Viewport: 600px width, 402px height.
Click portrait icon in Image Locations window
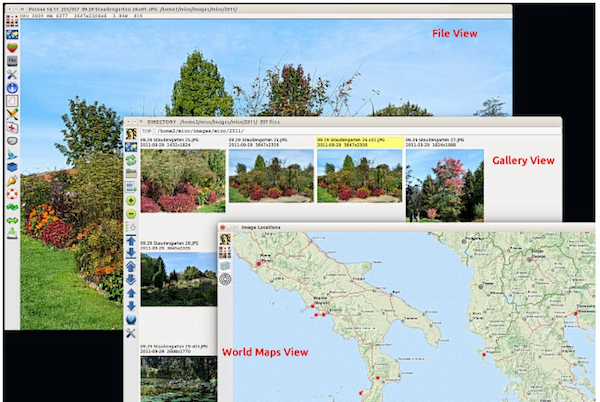(x=225, y=239)
